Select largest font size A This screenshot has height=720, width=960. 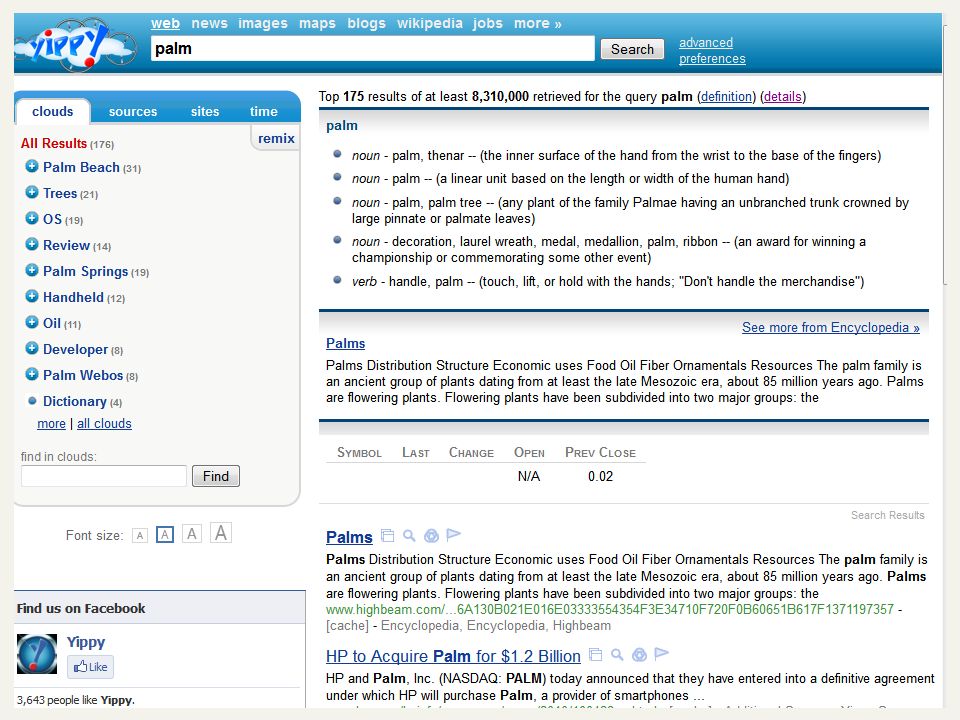(221, 533)
